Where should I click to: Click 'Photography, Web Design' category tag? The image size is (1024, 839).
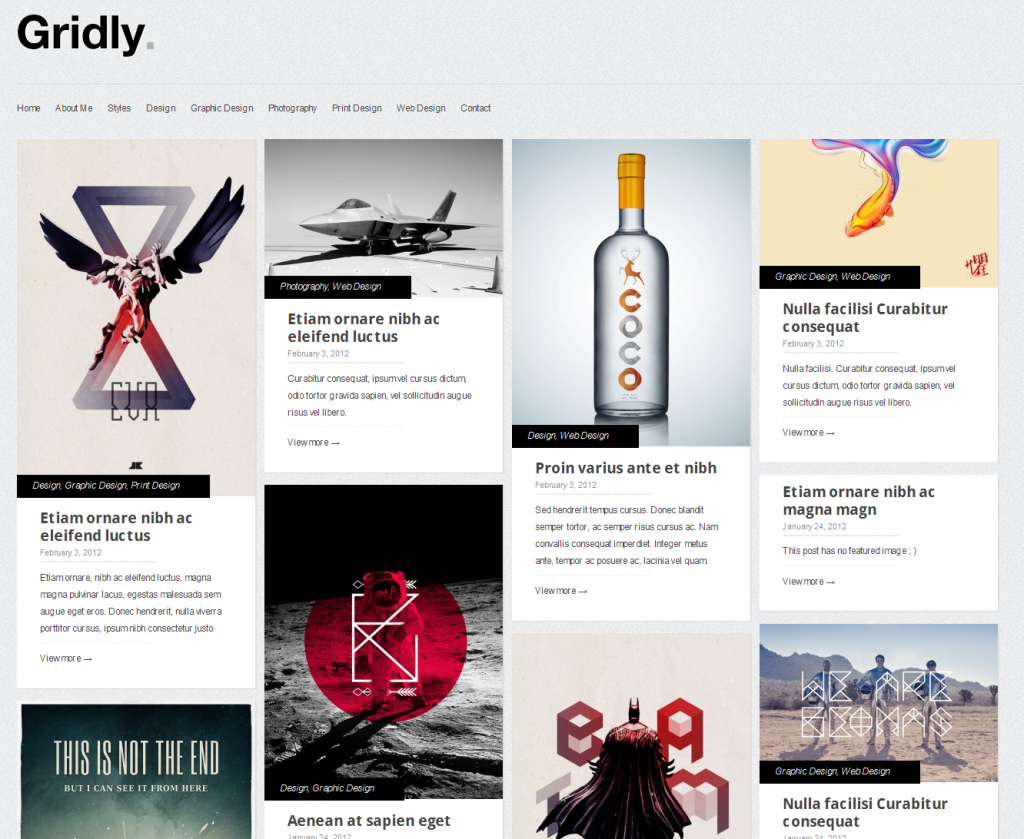[x=330, y=287]
